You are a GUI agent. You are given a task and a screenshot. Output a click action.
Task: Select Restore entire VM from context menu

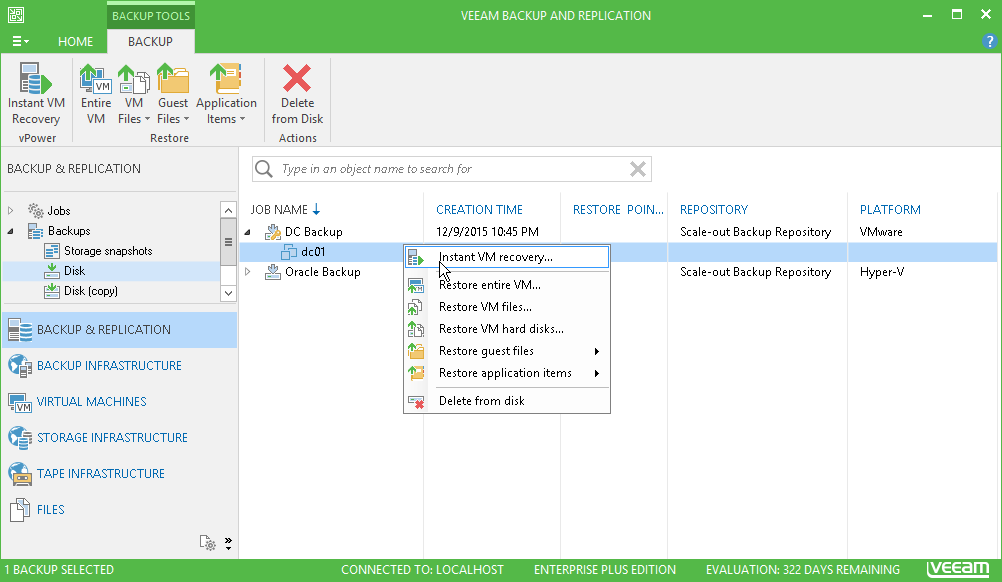[489, 285]
